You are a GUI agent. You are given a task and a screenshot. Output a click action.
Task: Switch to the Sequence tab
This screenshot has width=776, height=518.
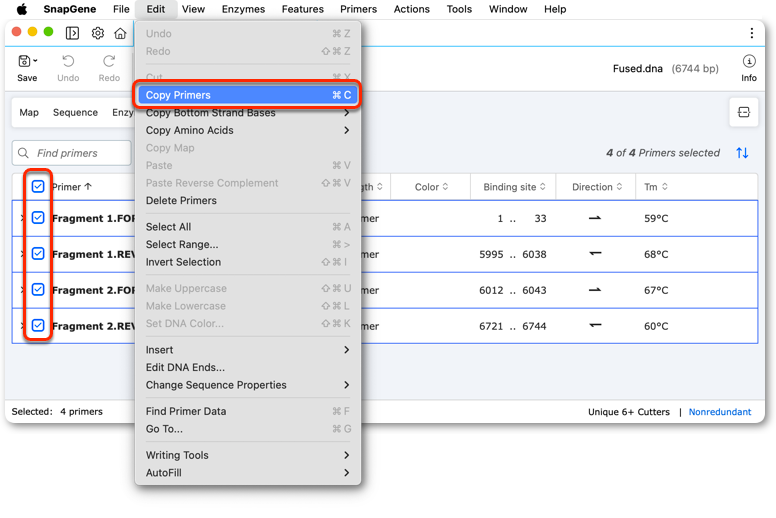click(75, 112)
